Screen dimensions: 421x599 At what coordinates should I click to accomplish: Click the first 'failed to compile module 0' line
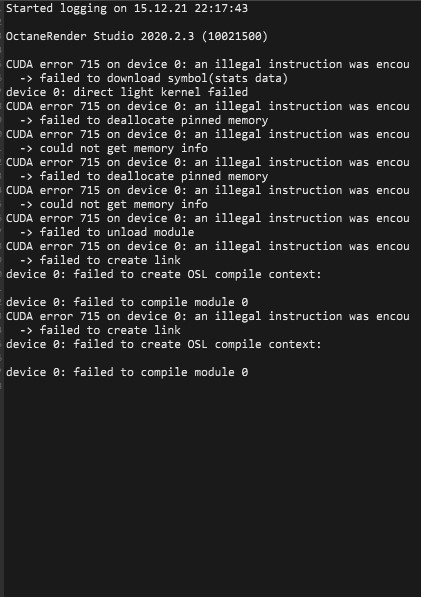127,302
